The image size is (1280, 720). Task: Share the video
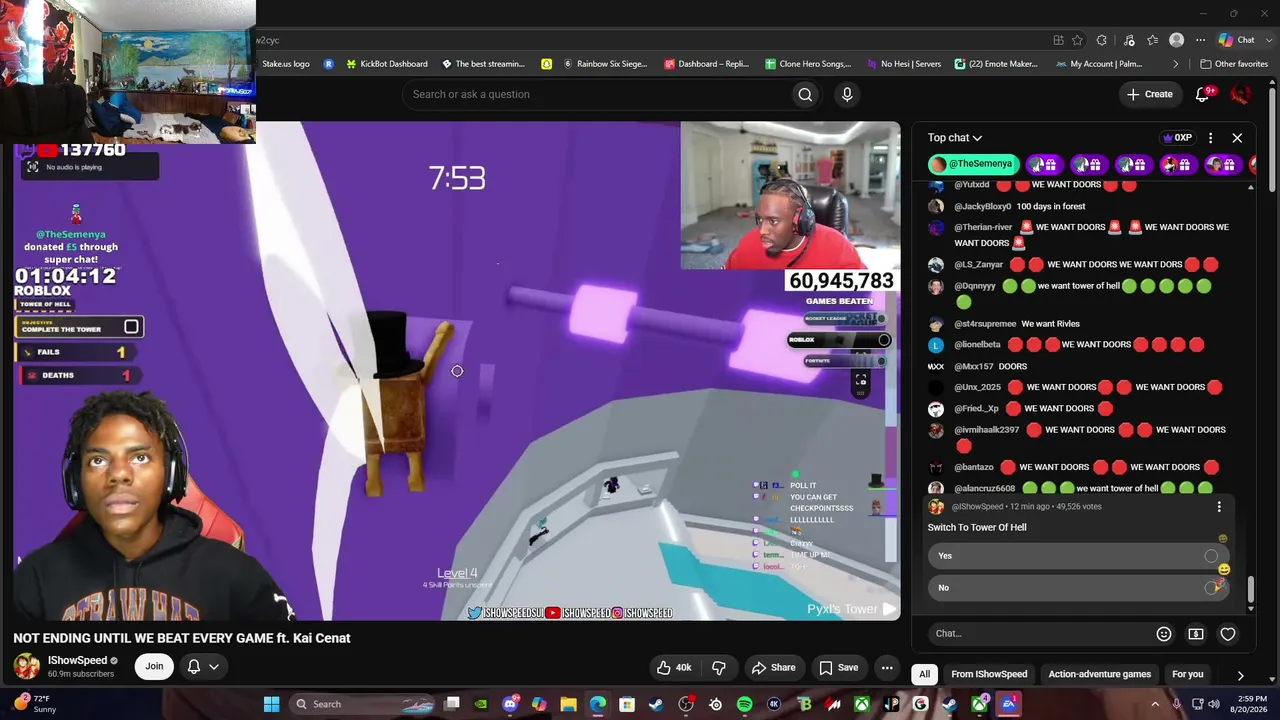[x=773, y=667]
